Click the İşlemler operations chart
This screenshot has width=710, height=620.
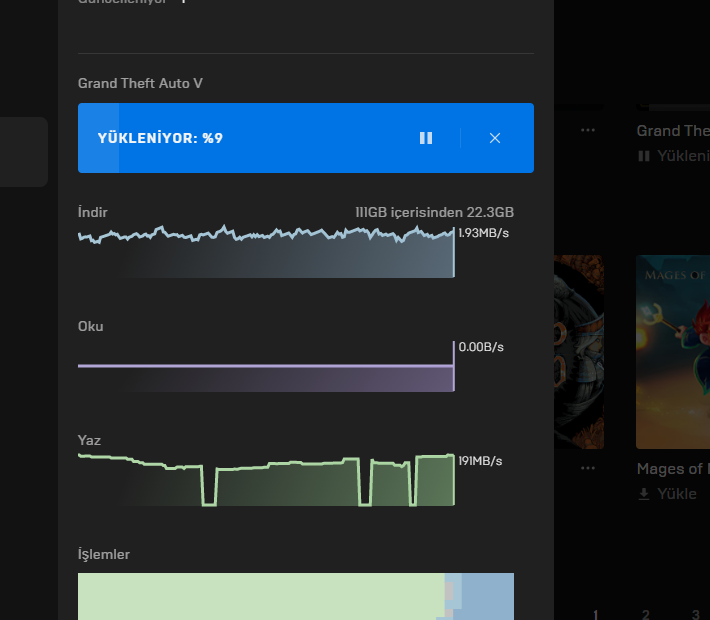(x=296, y=596)
